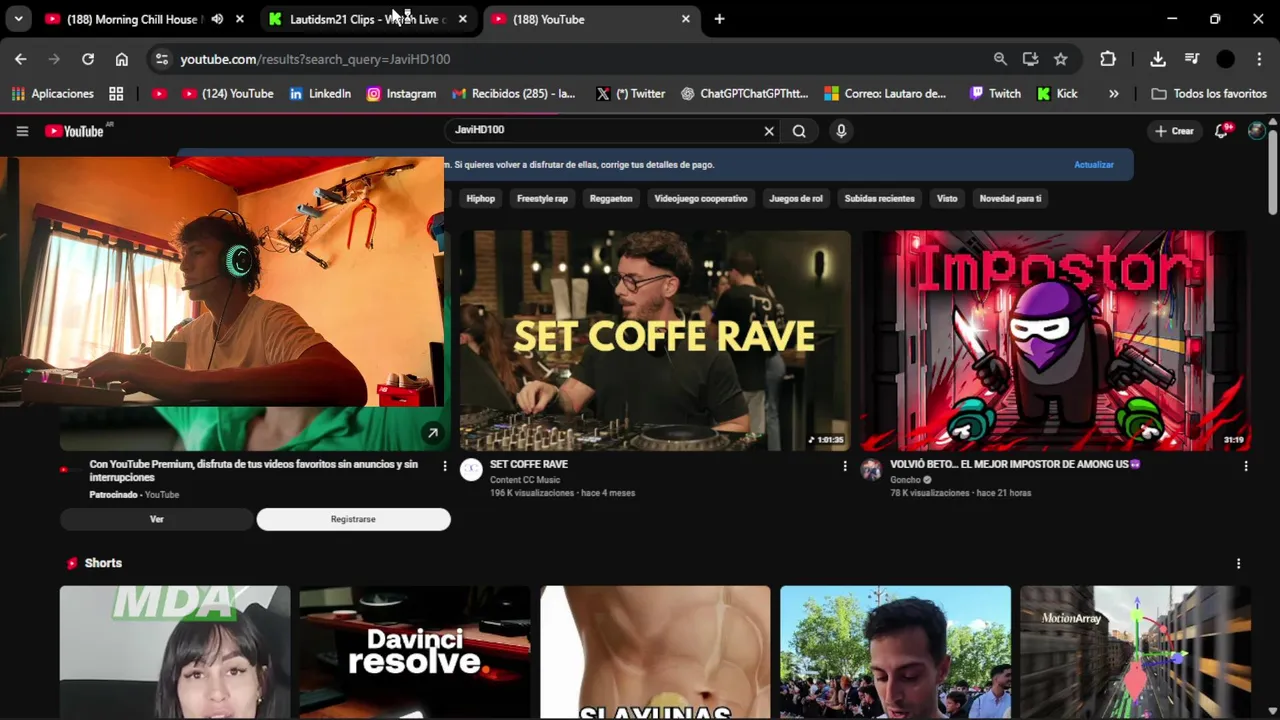The image size is (1280, 720).
Task: Open Content CC Music channel avatar
Action: click(x=471, y=470)
